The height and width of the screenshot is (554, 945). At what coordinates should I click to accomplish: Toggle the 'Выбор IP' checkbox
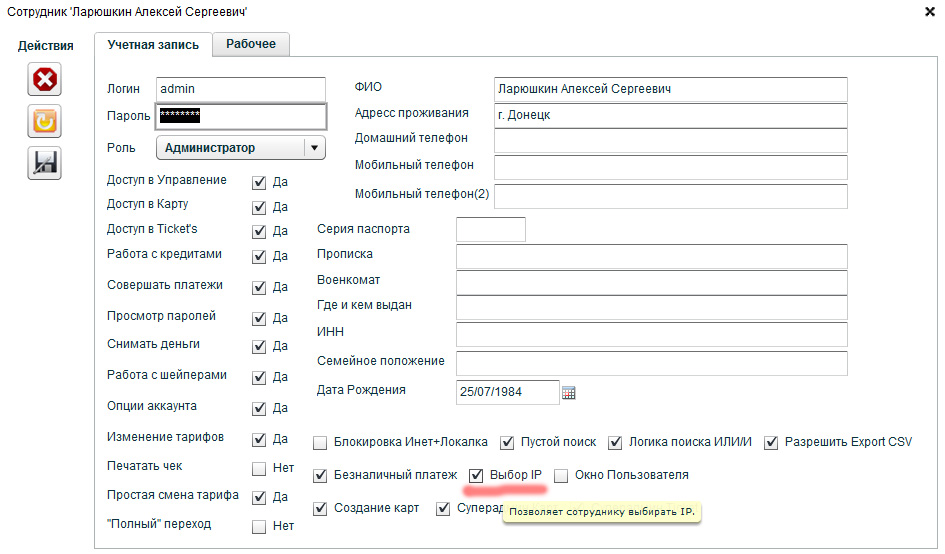[477, 476]
